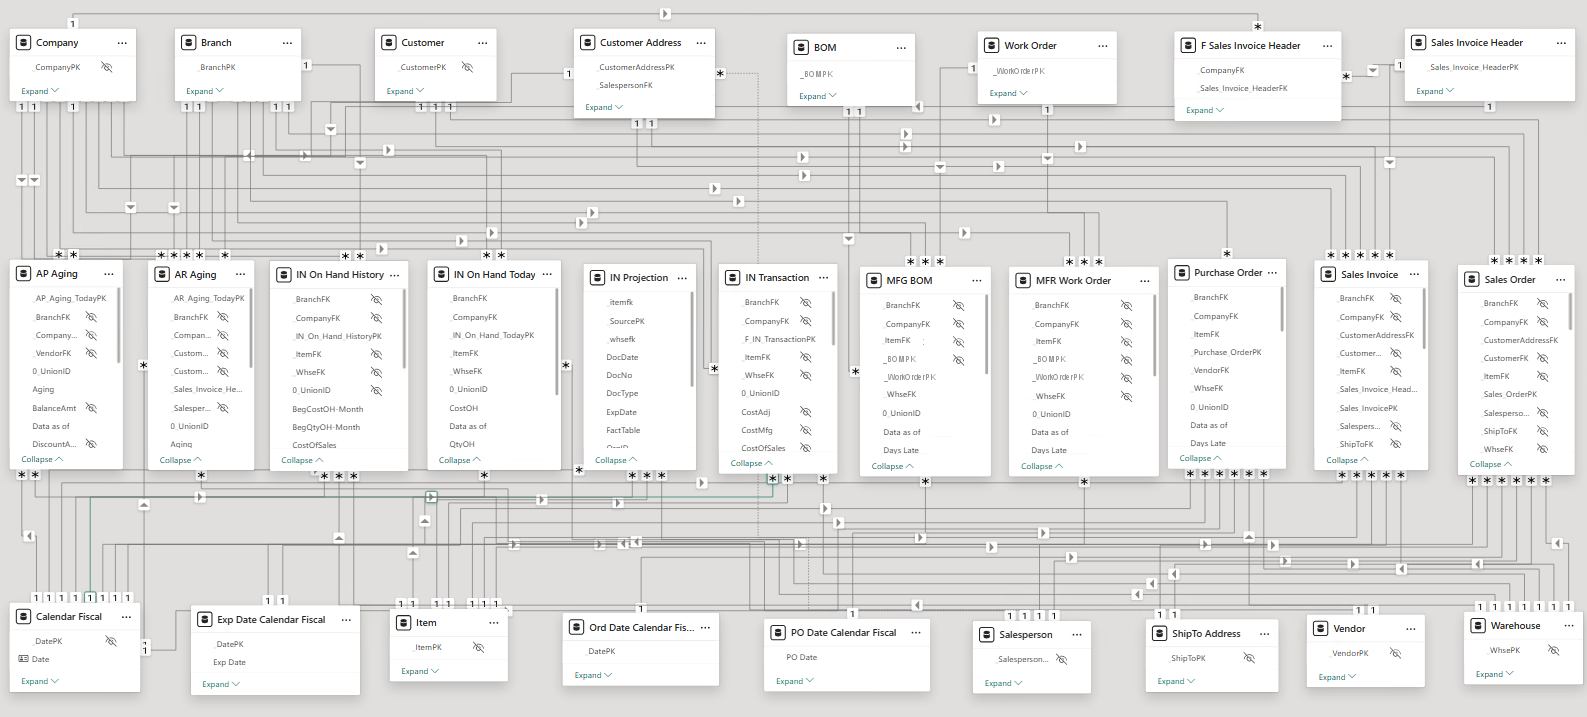Viewport: 1587px width, 717px height.
Task: Open more options on the Company table
Action: (x=122, y=43)
